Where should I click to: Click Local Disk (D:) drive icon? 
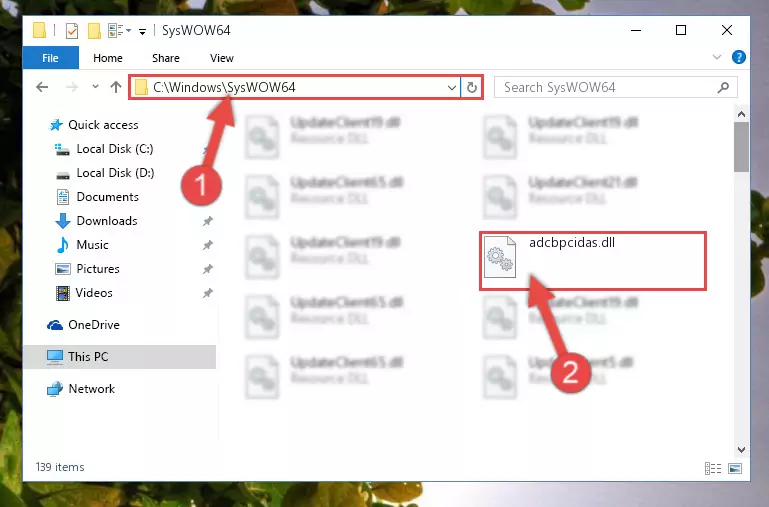62,175
